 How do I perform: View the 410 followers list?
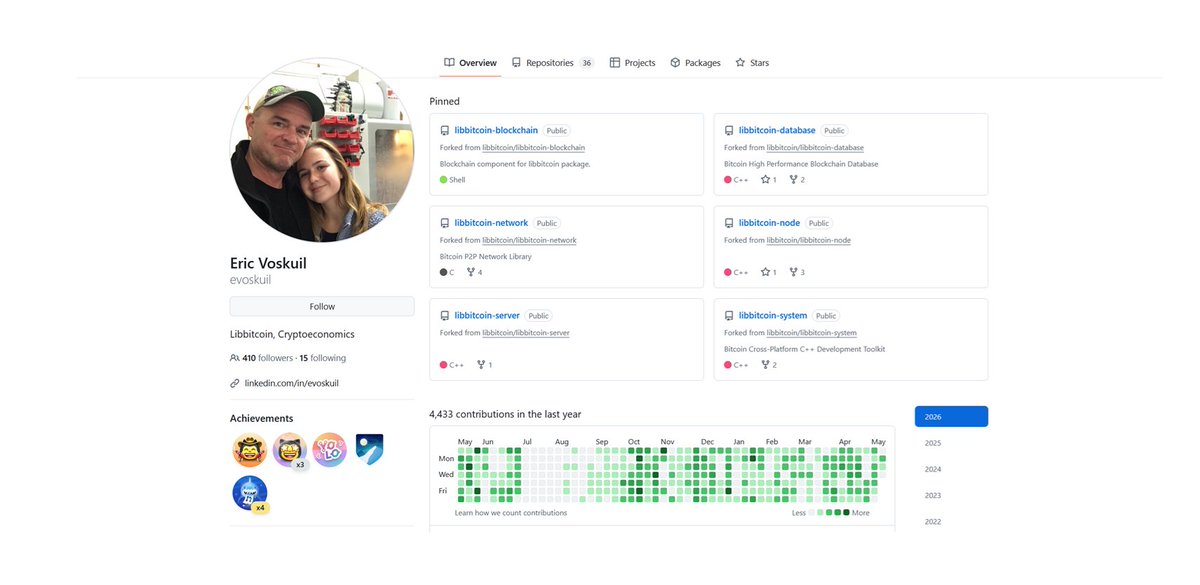[267, 358]
